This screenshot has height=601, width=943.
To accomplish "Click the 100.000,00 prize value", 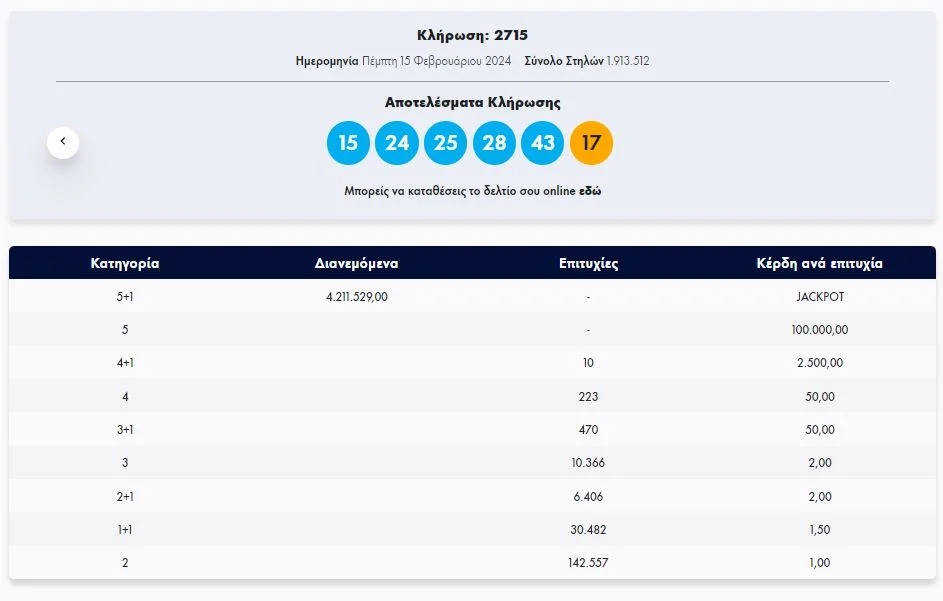I will (820, 330).
